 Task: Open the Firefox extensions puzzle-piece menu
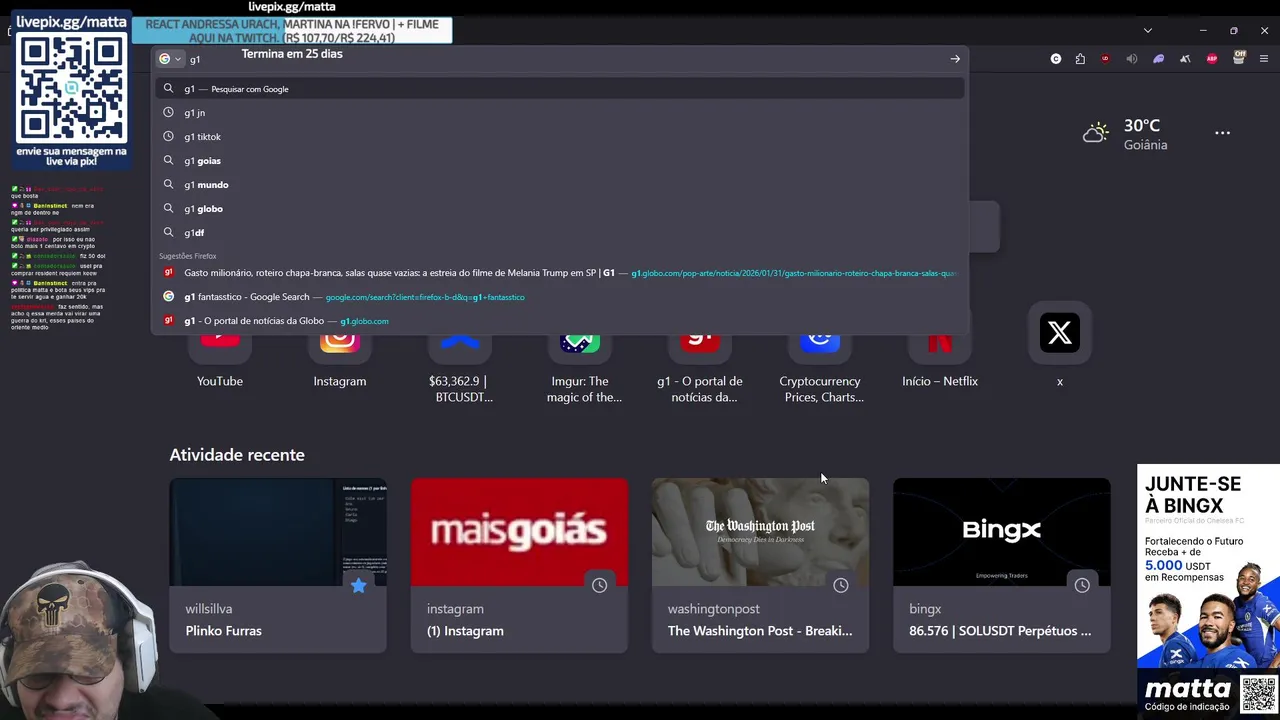[1080, 59]
